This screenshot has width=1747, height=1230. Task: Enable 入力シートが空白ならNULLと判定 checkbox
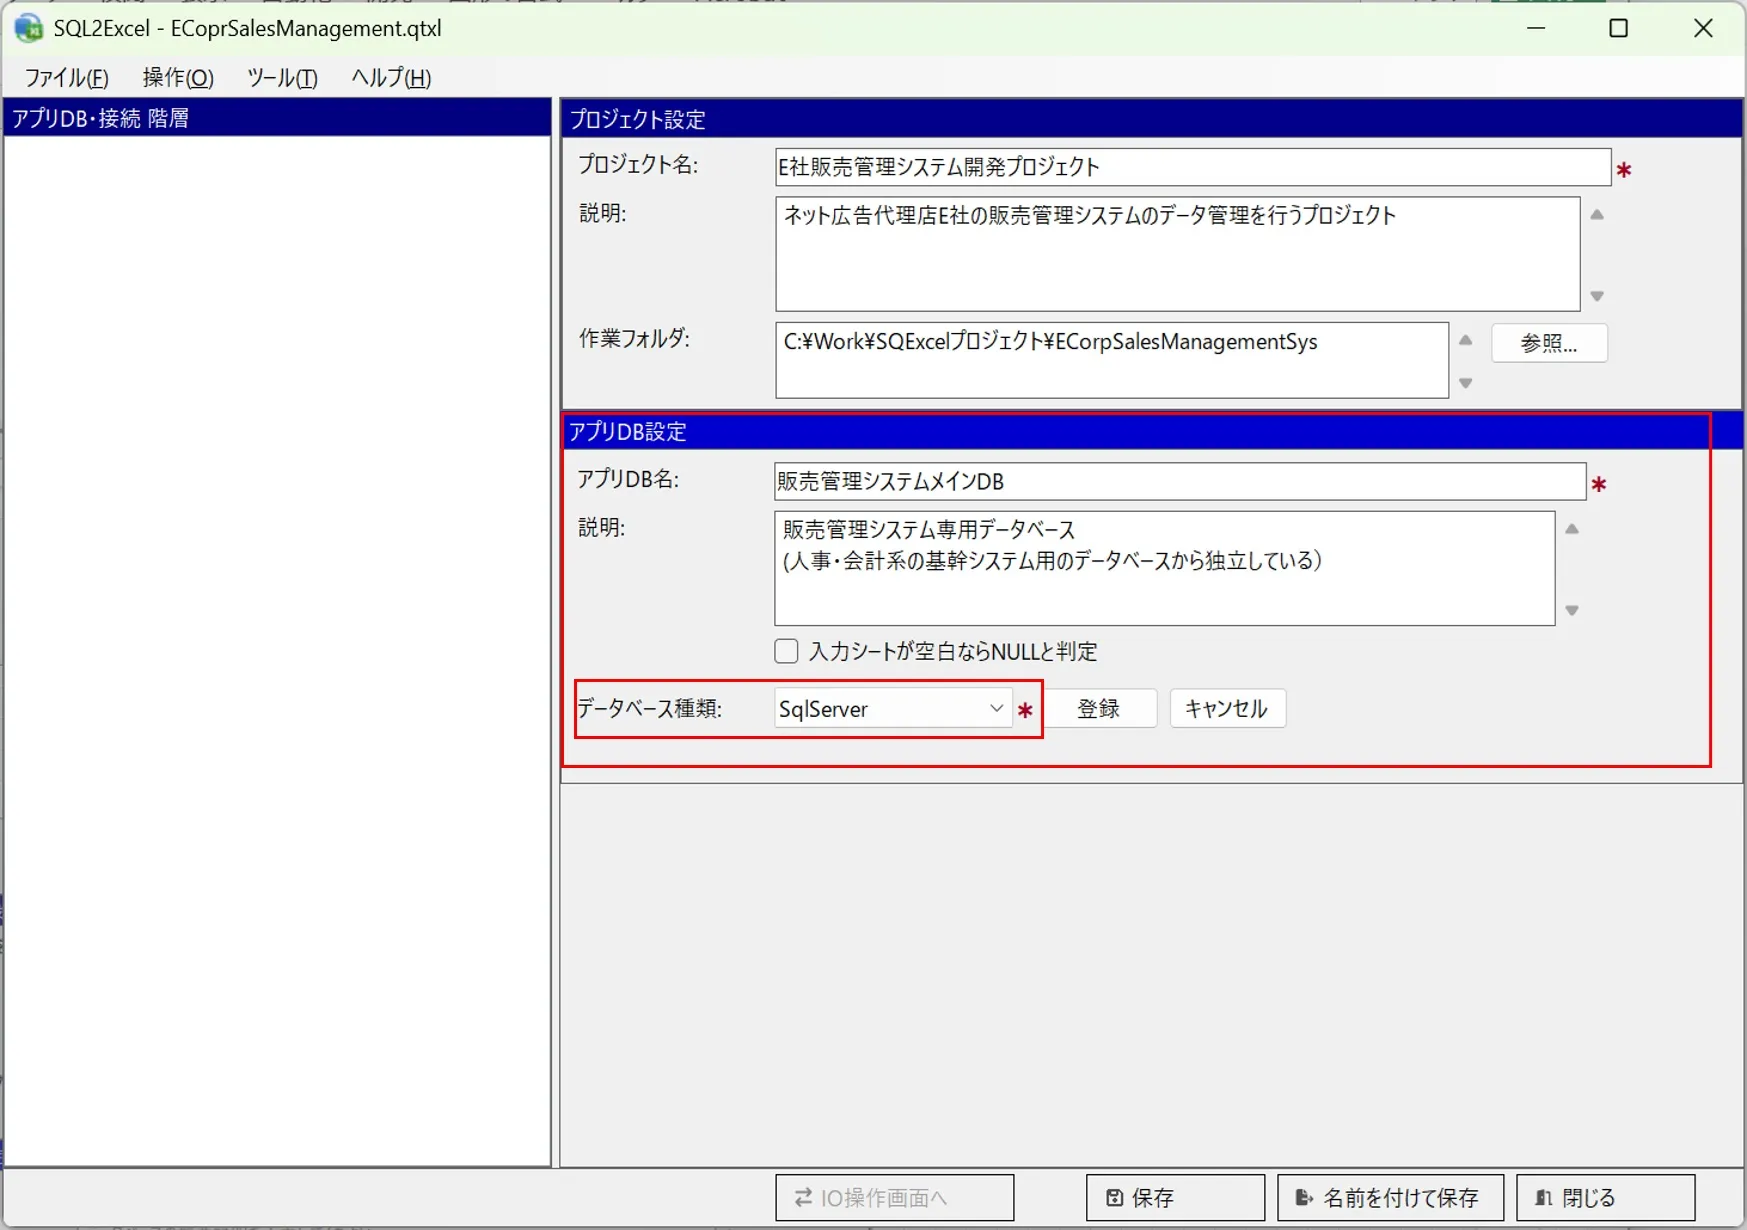coord(786,651)
